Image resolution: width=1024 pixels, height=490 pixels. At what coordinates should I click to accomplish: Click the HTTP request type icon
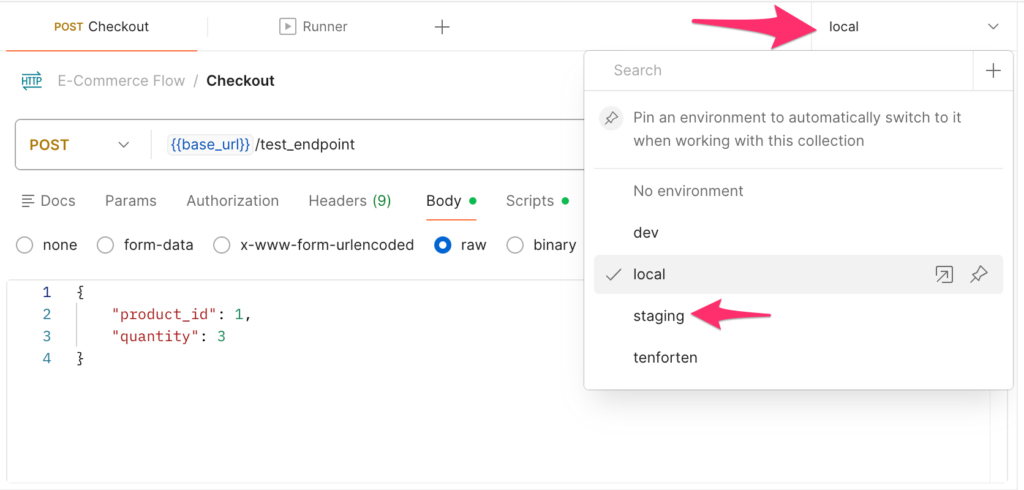(32, 81)
